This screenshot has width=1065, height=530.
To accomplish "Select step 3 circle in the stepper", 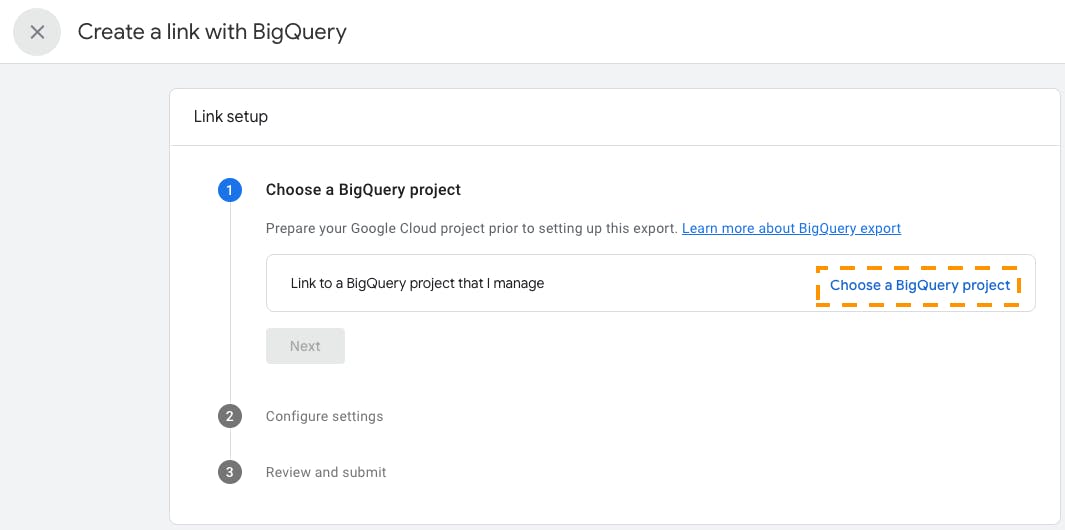I will click(x=230, y=472).
